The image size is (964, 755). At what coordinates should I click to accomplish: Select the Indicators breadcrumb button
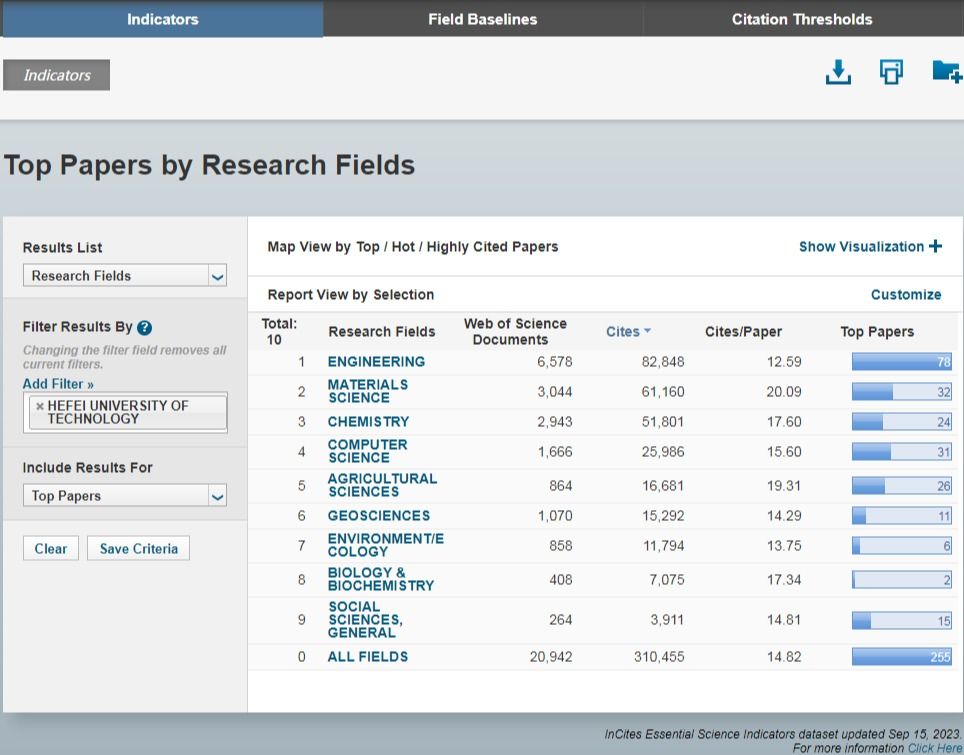[57, 75]
